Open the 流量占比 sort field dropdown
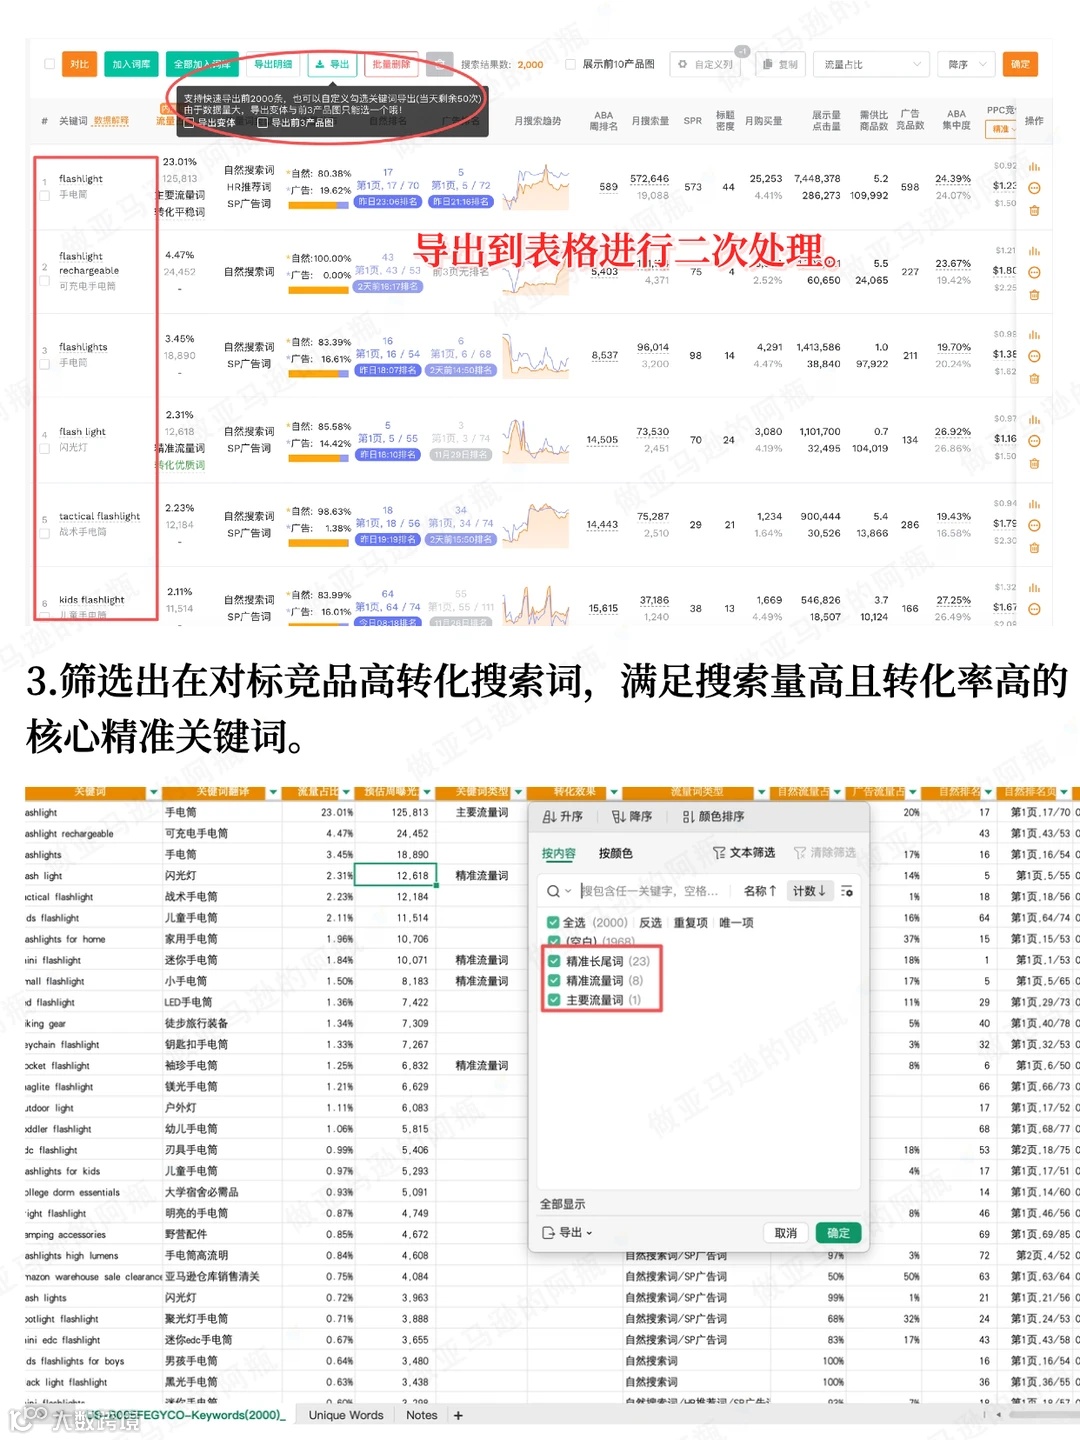Viewport: 1080px width, 1440px height. pyautogui.click(x=873, y=64)
